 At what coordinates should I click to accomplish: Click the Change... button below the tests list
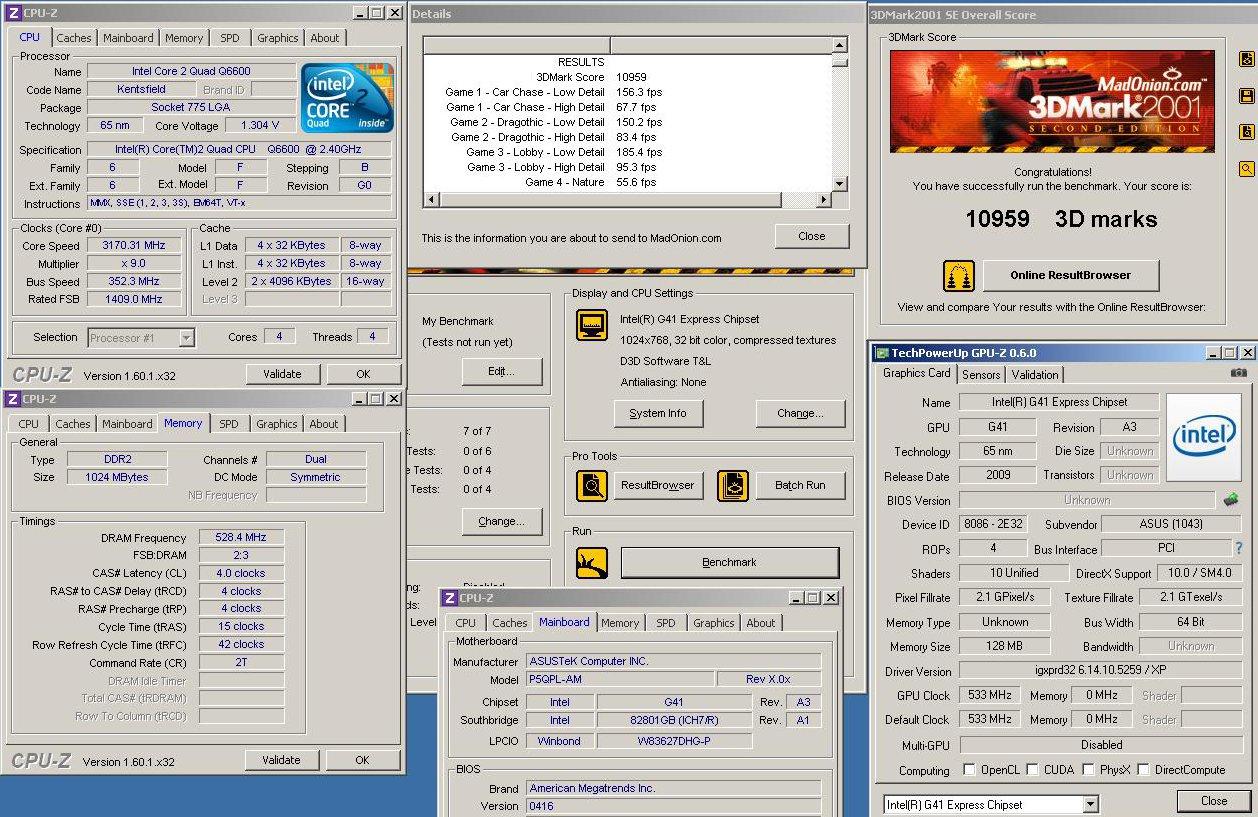coord(502,521)
